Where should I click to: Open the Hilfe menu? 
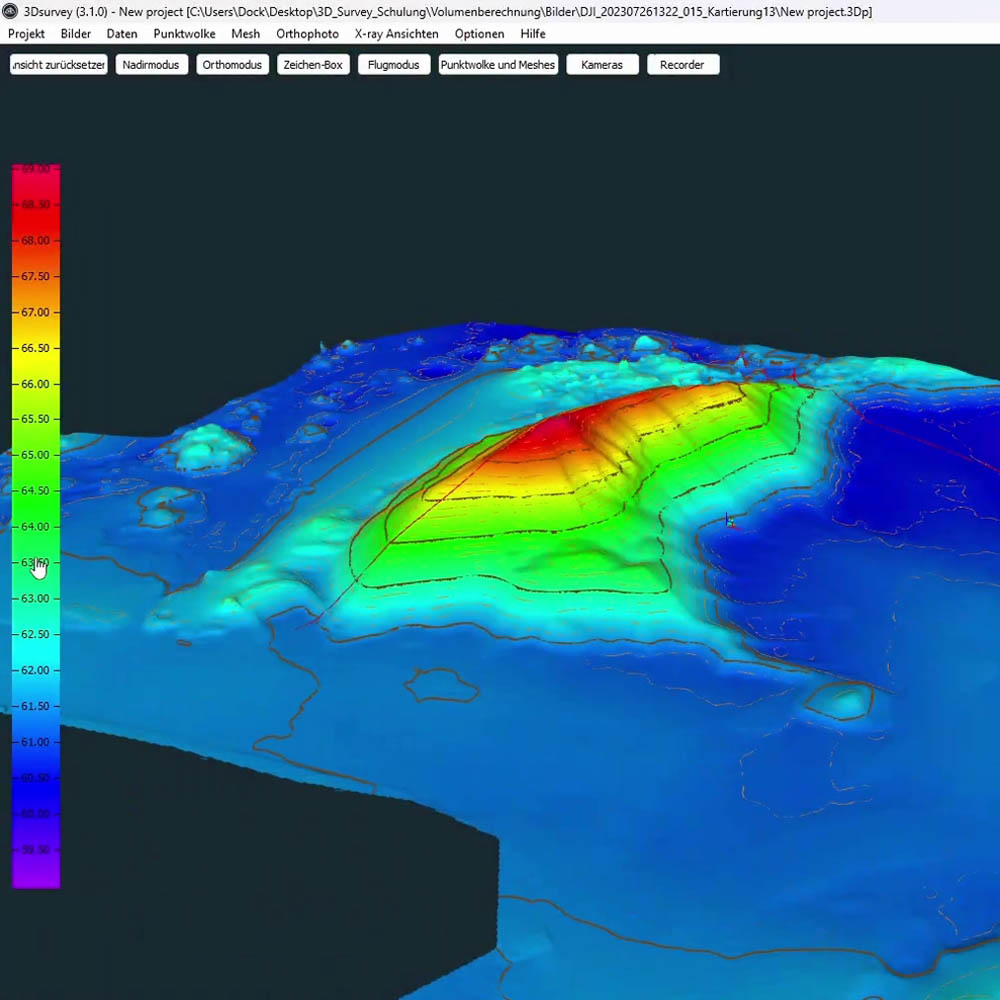[x=533, y=34]
